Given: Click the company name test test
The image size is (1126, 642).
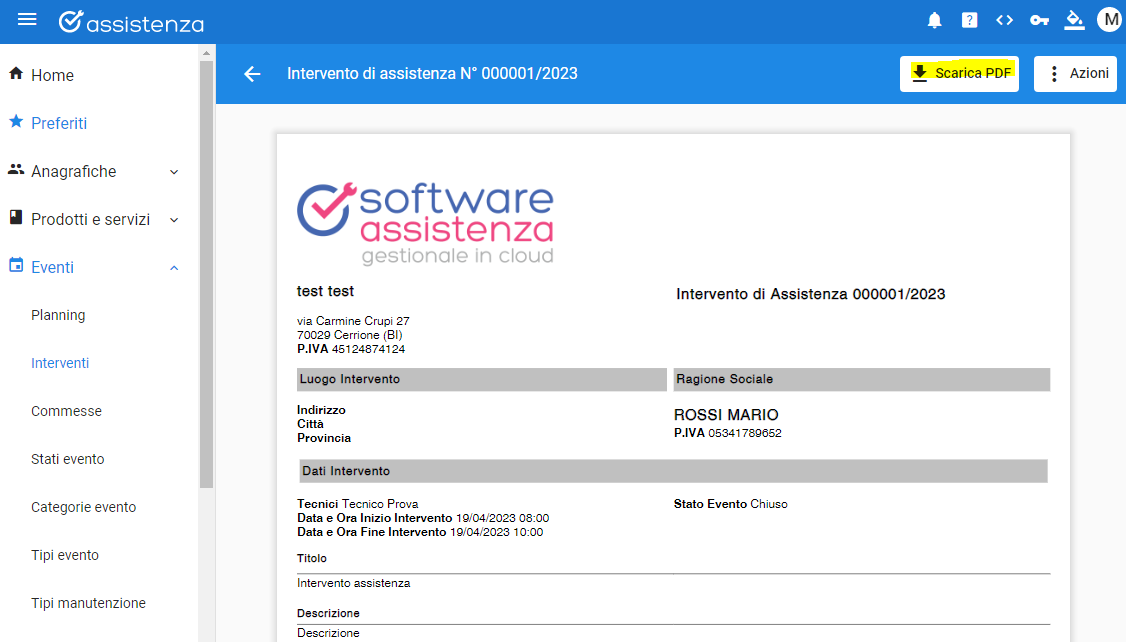Looking at the screenshot, I should click(x=325, y=291).
